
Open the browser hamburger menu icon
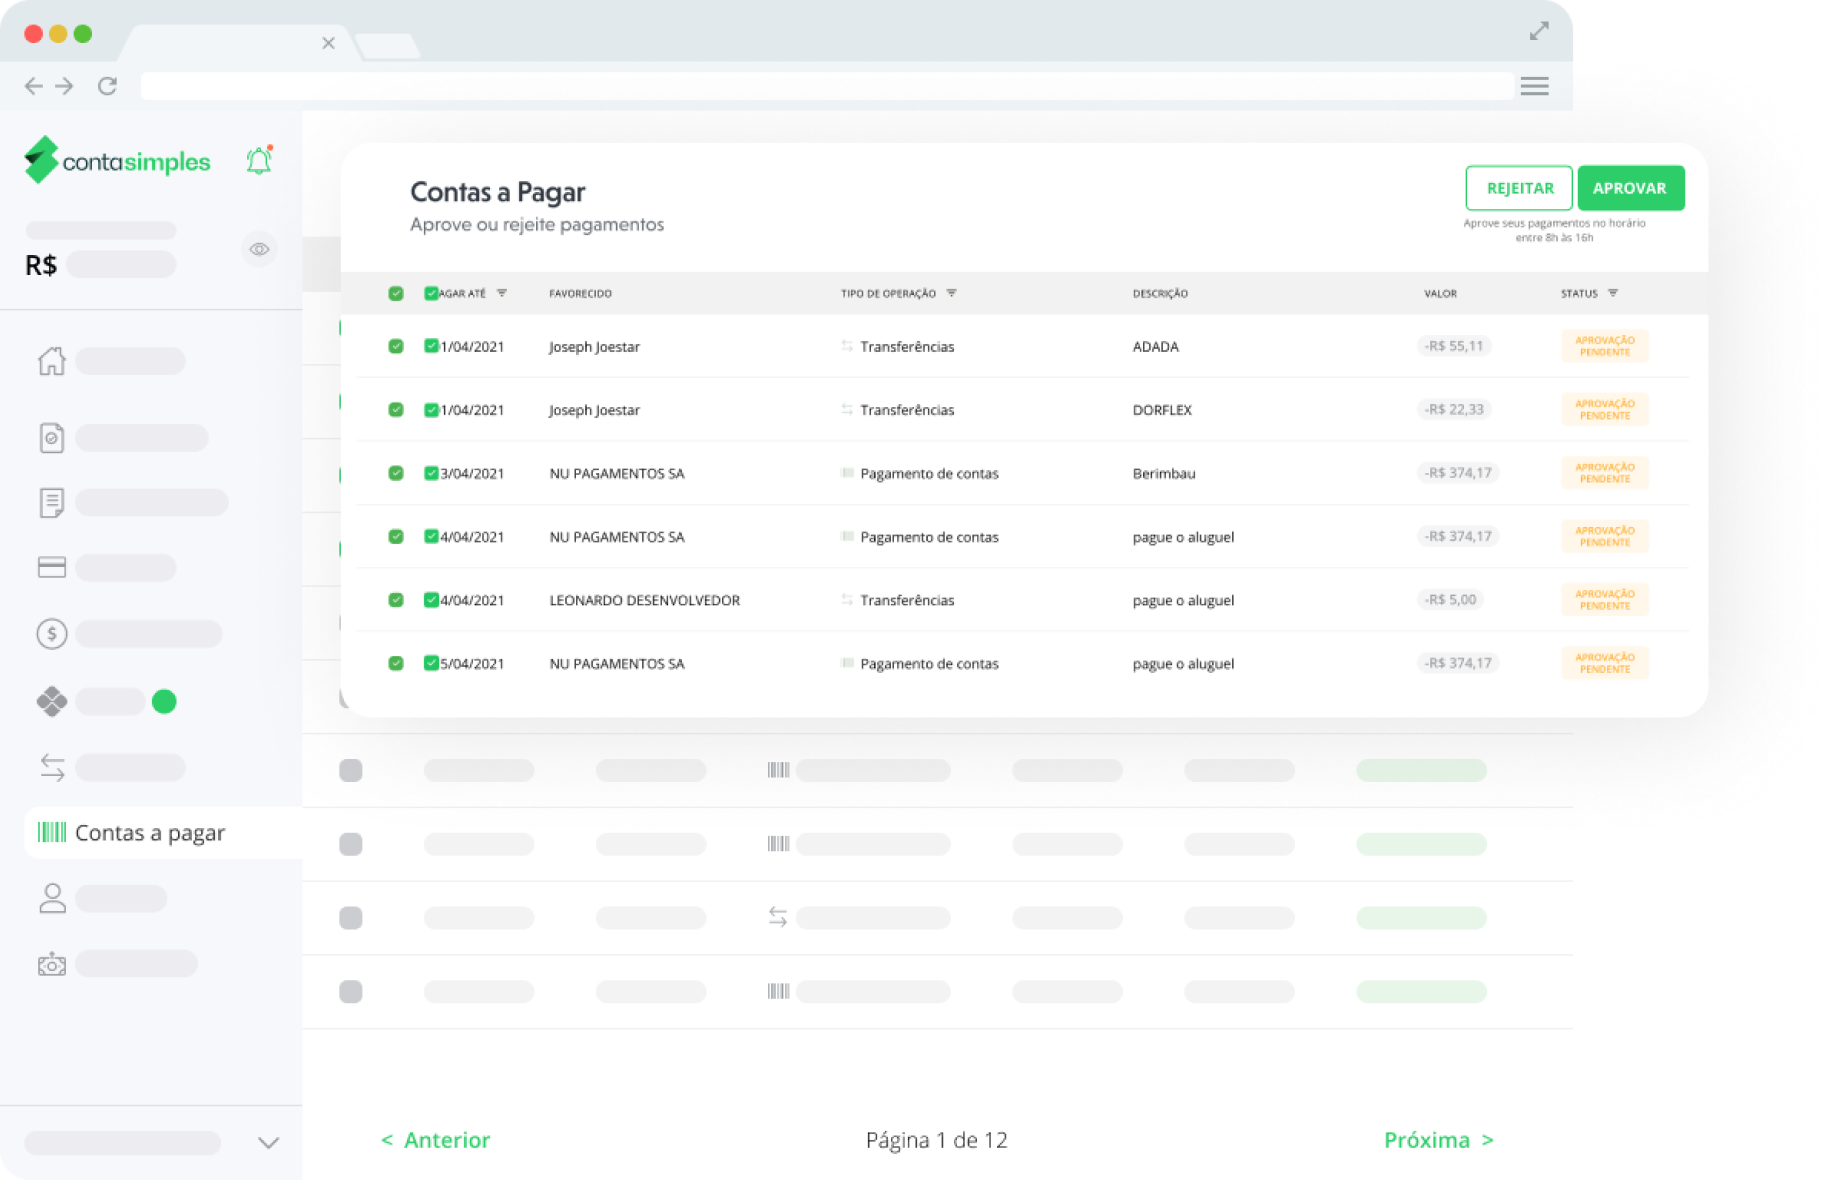pos(1534,86)
